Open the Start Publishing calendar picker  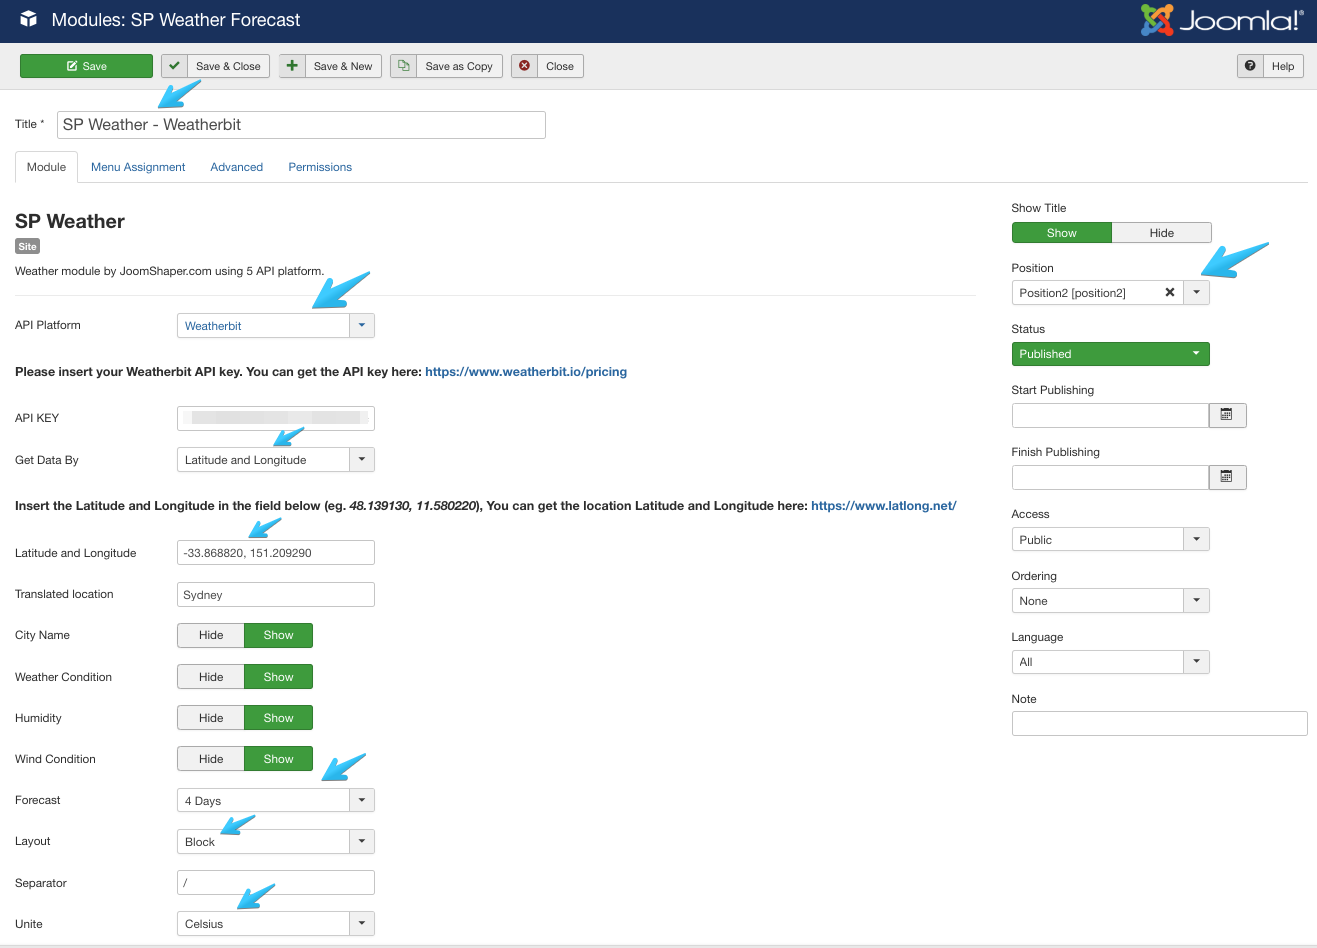(x=1227, y=415)
